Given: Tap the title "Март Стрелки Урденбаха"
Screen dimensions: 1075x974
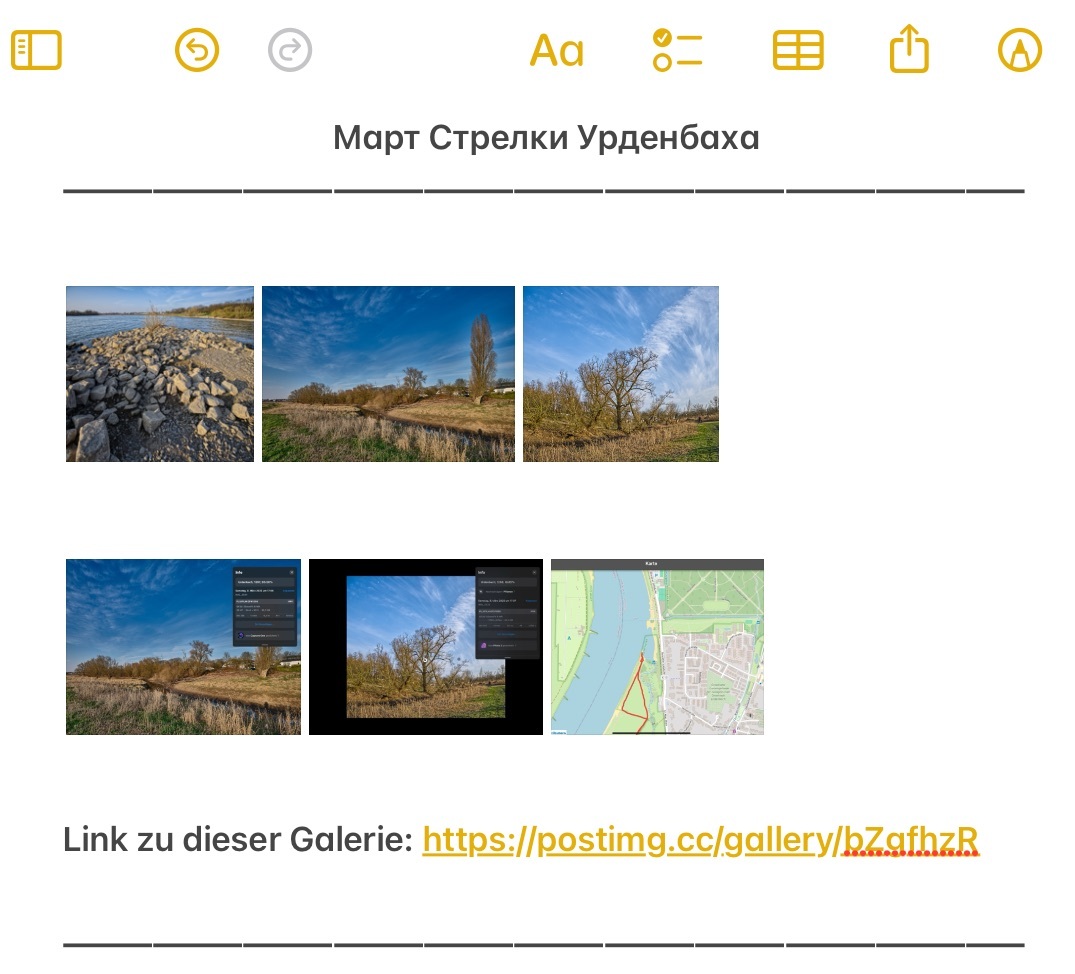Looking at the screenshot, I should [546, 138].
